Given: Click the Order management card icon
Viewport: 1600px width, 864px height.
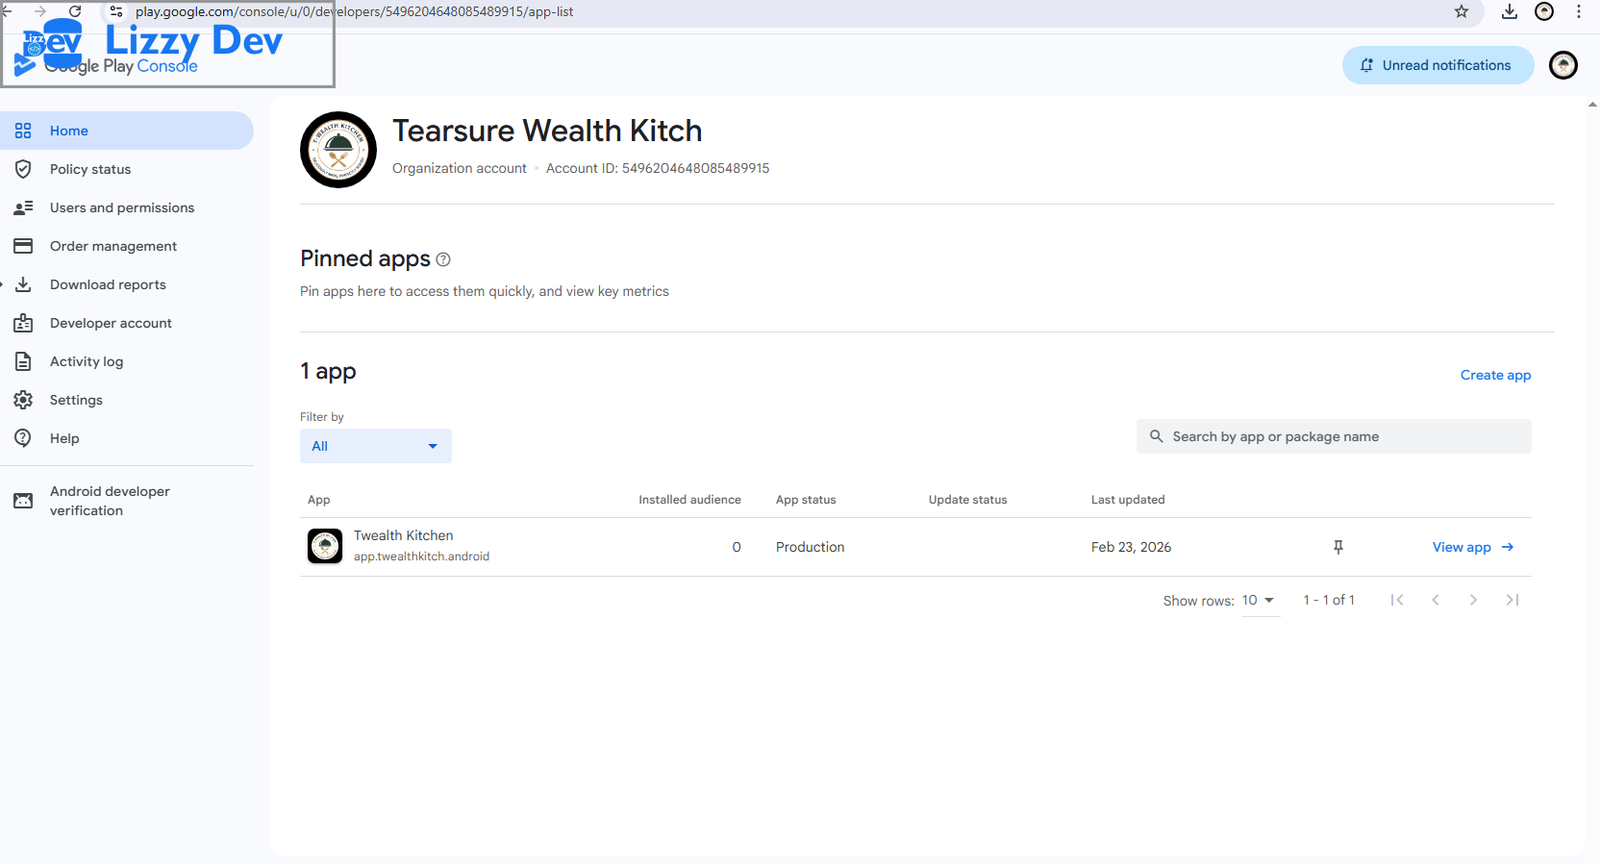Looking at the screenshot, I should pos(23,246).
